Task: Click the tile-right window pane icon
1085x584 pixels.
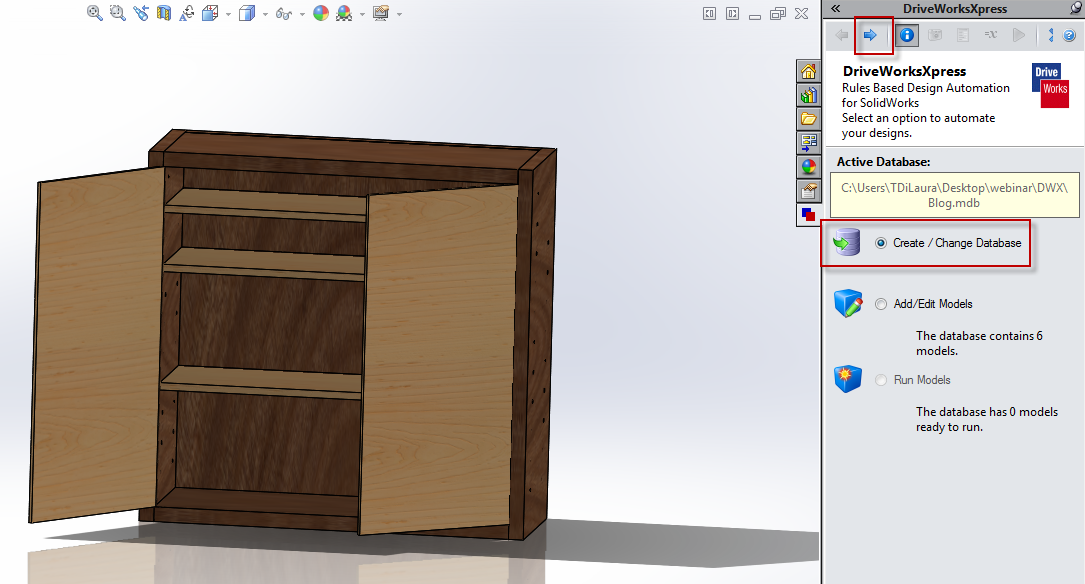Action: point(732,14)
